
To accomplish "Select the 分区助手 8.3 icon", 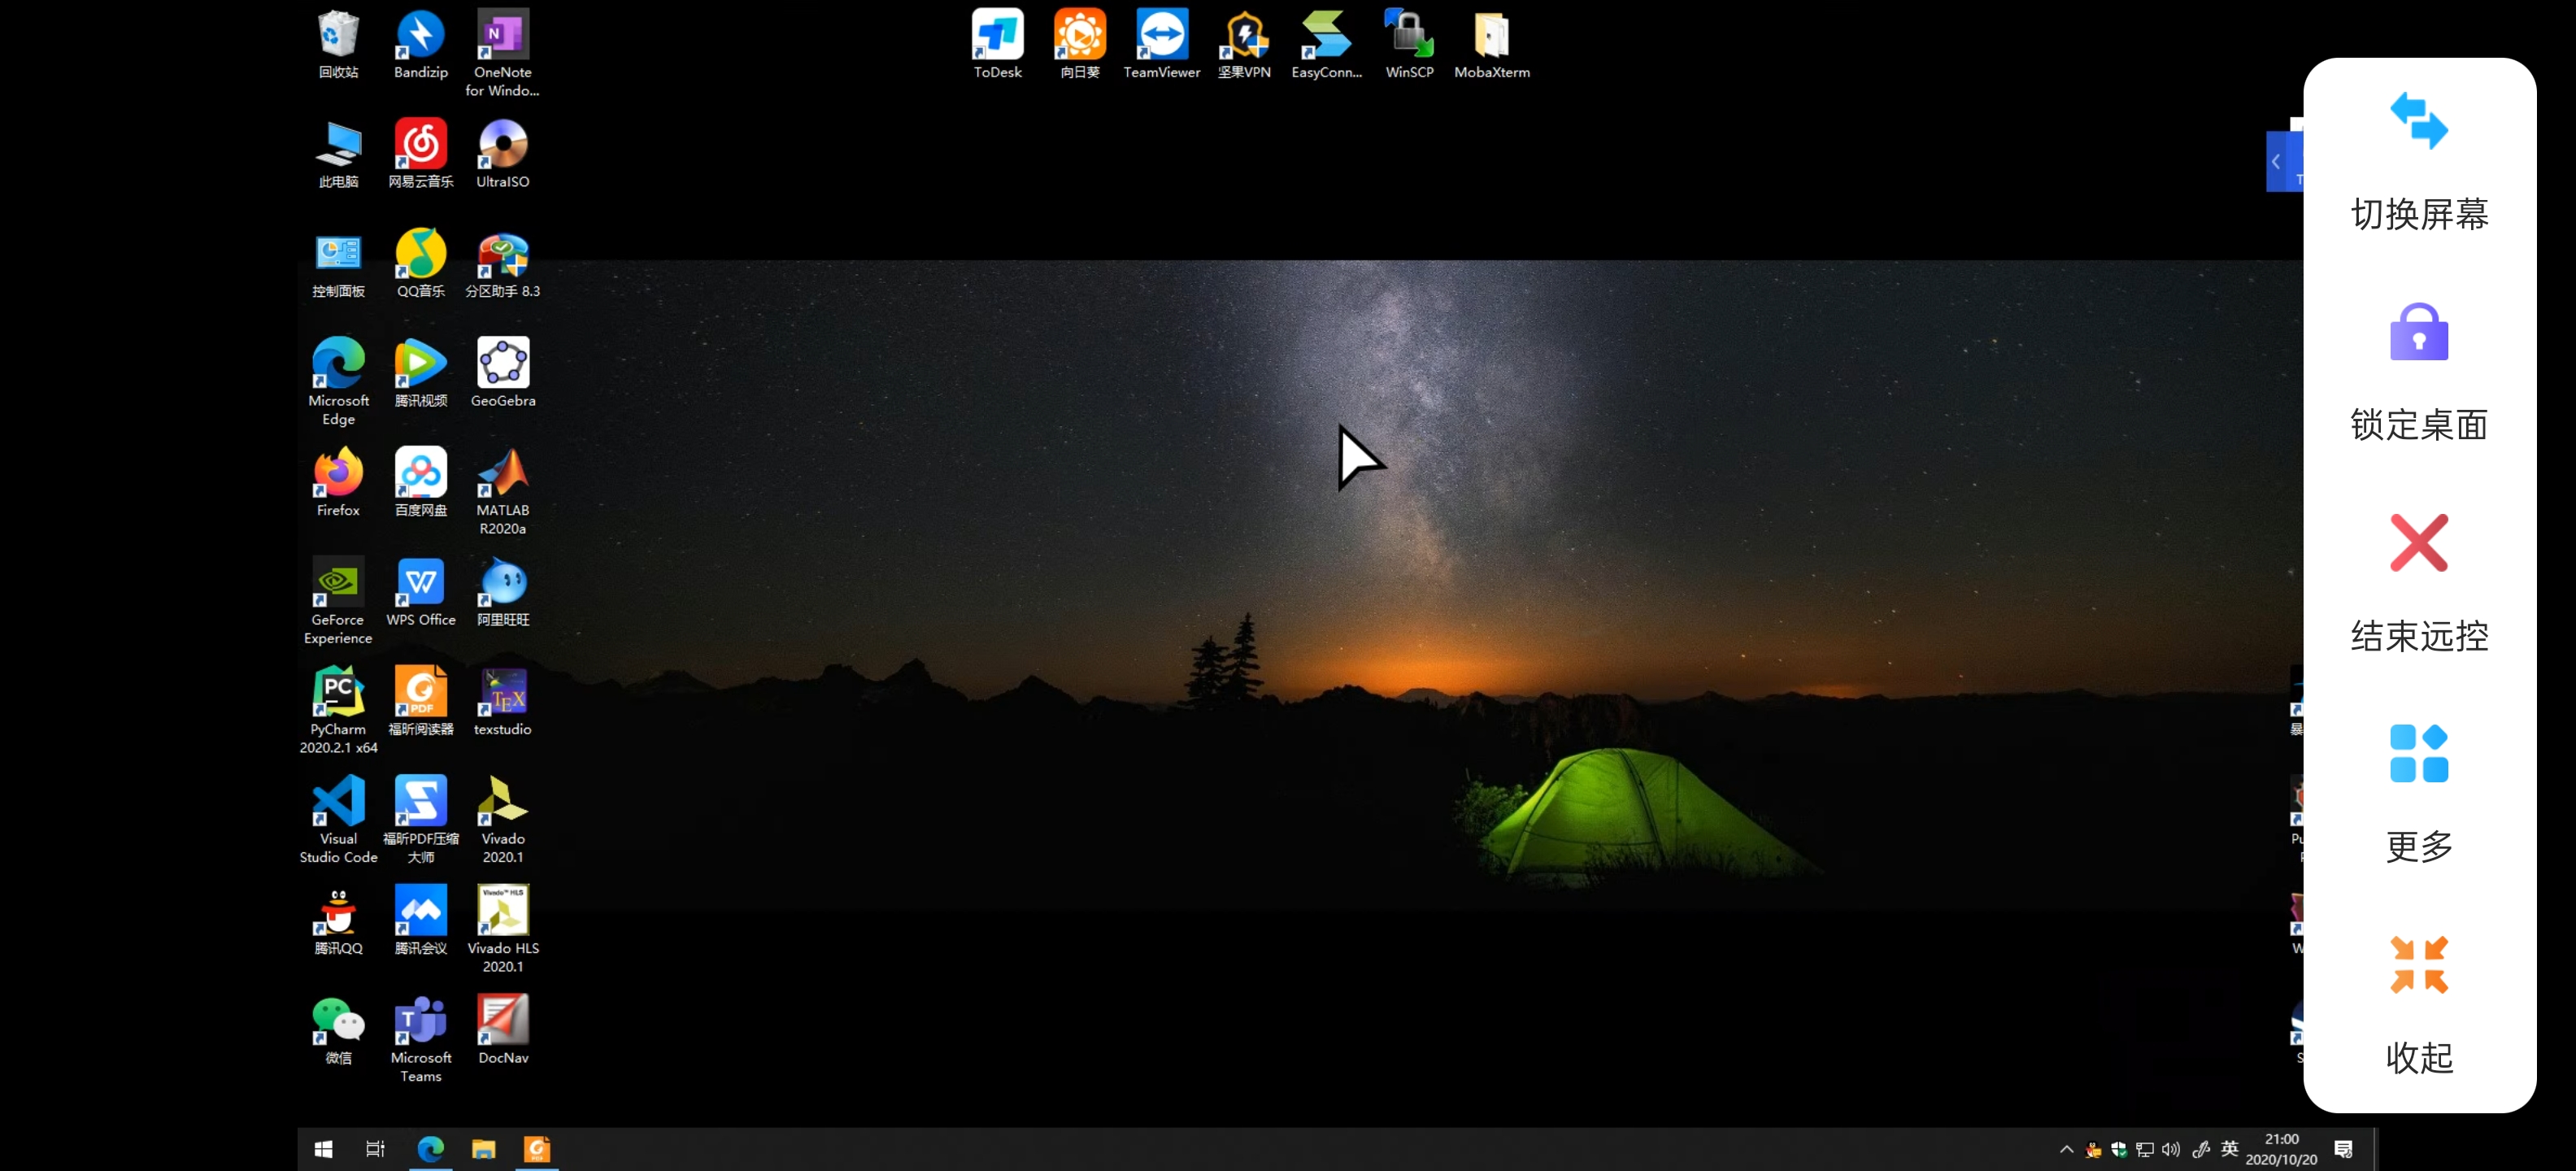I will pyautogui.click(x=502, y=264).
